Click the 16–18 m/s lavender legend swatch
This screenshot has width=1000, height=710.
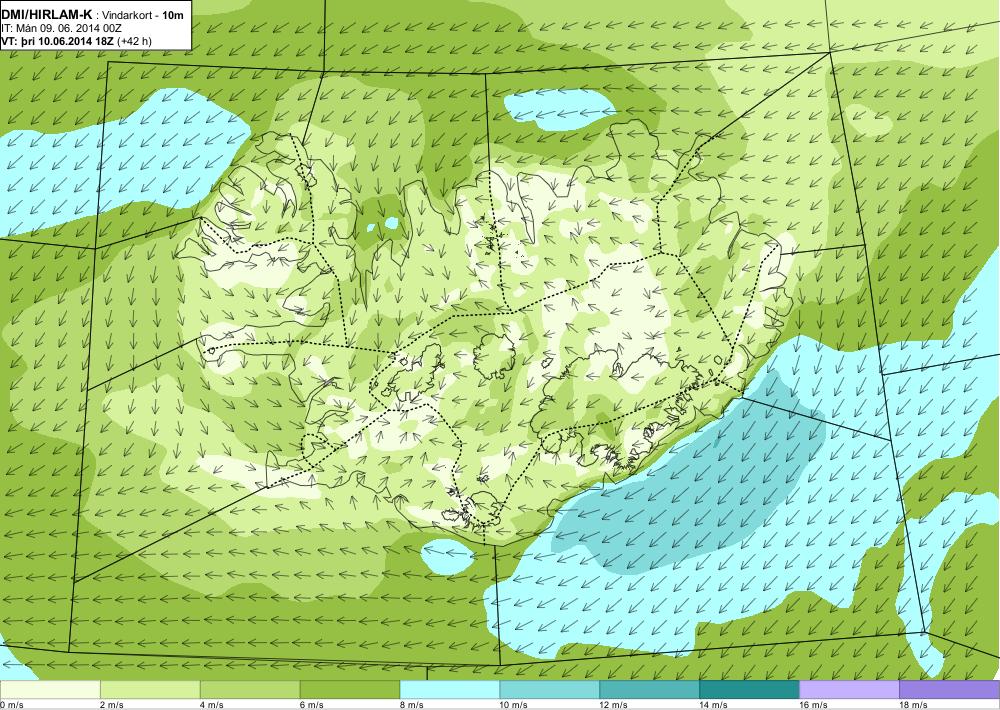[849, 690]
